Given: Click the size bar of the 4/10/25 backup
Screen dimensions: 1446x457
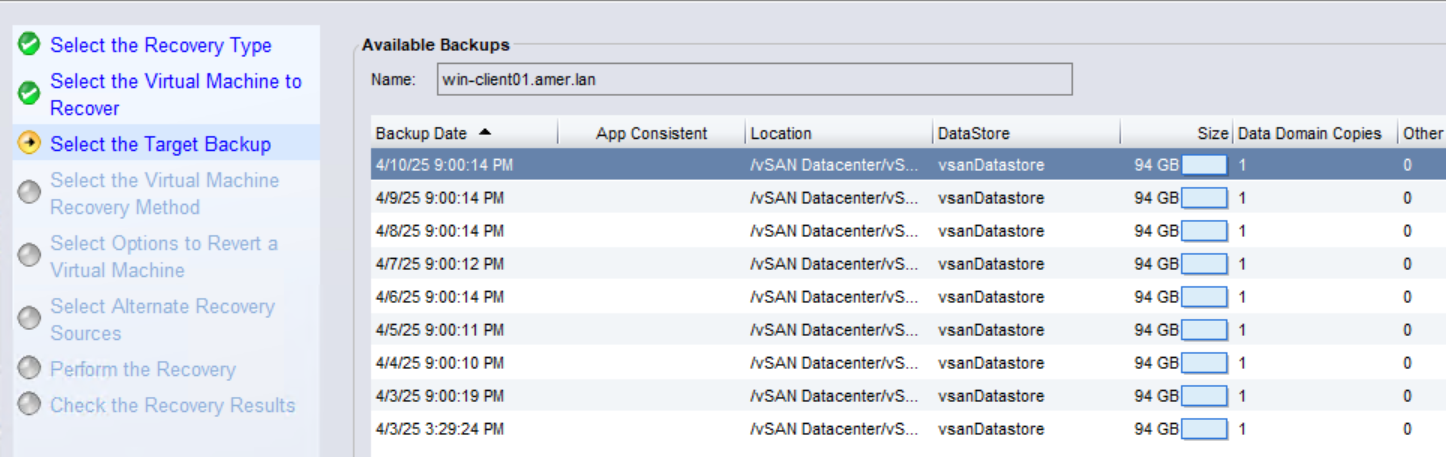Looking at the screenshot, I should coord(1204,165).
